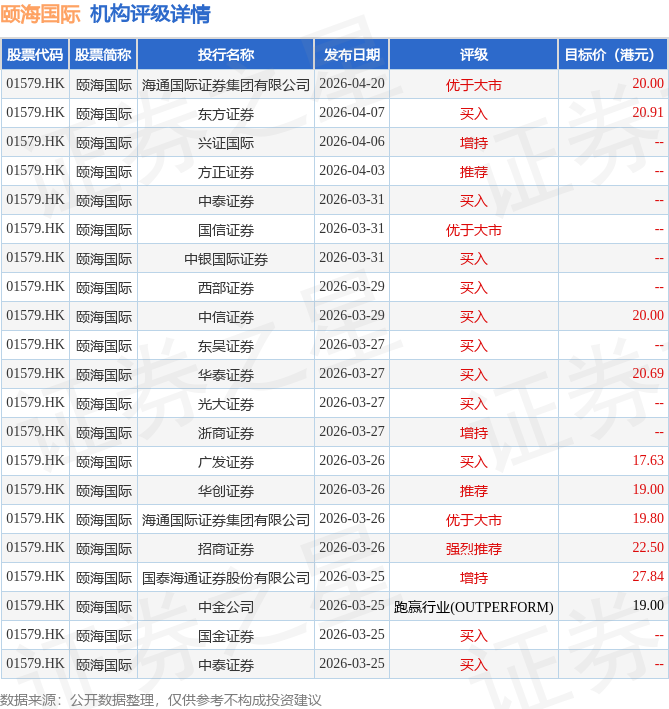Click the 目标价（港元） column header

613,54
